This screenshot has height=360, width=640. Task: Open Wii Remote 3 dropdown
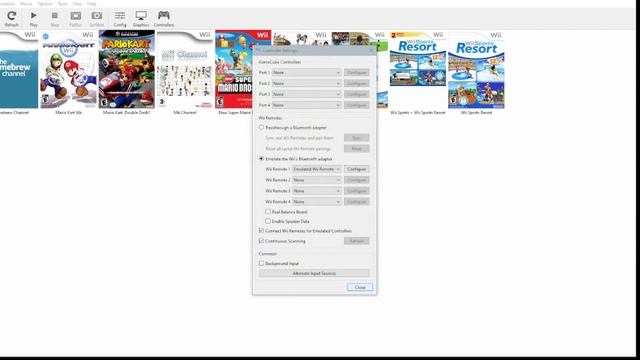(x=316, y=191)
